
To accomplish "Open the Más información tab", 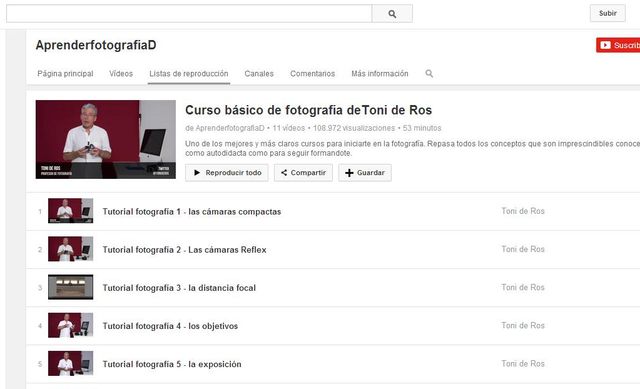I will 380,73.
